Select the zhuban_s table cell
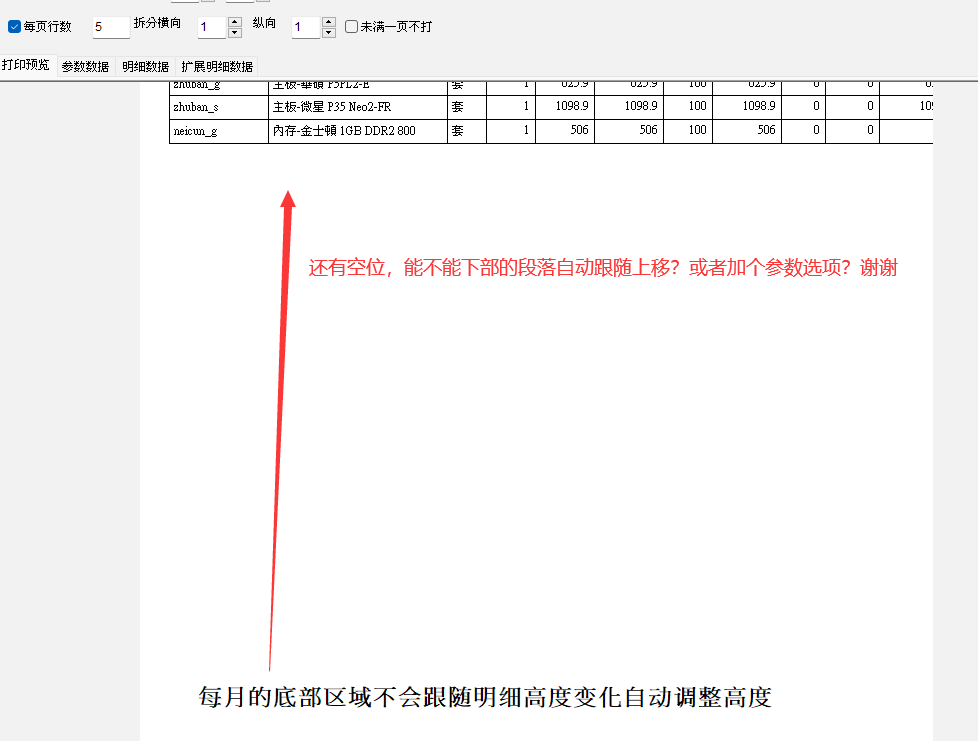This screenshot has width=978, height=741. (218, 106)
